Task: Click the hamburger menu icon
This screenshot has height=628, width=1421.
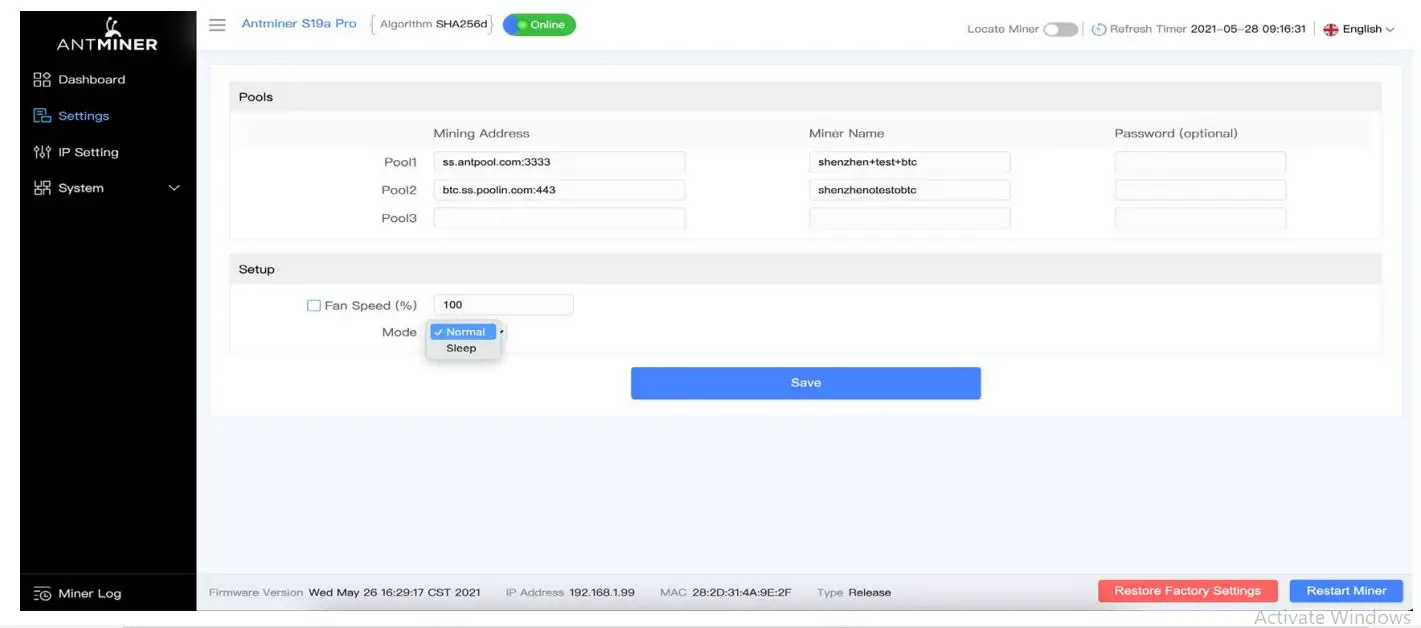Action: click(217, 25)
